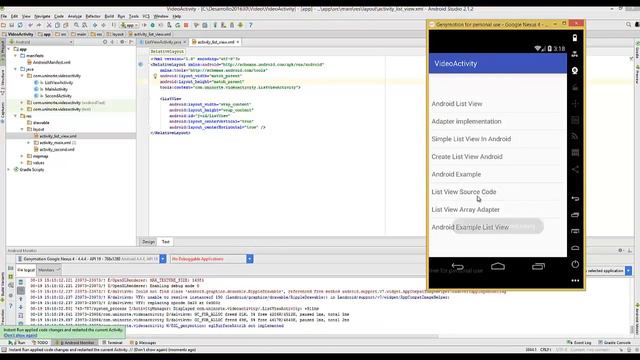640x360 pixels.
Task: Collapse the manifests folder node
Action: pos(16,56)
